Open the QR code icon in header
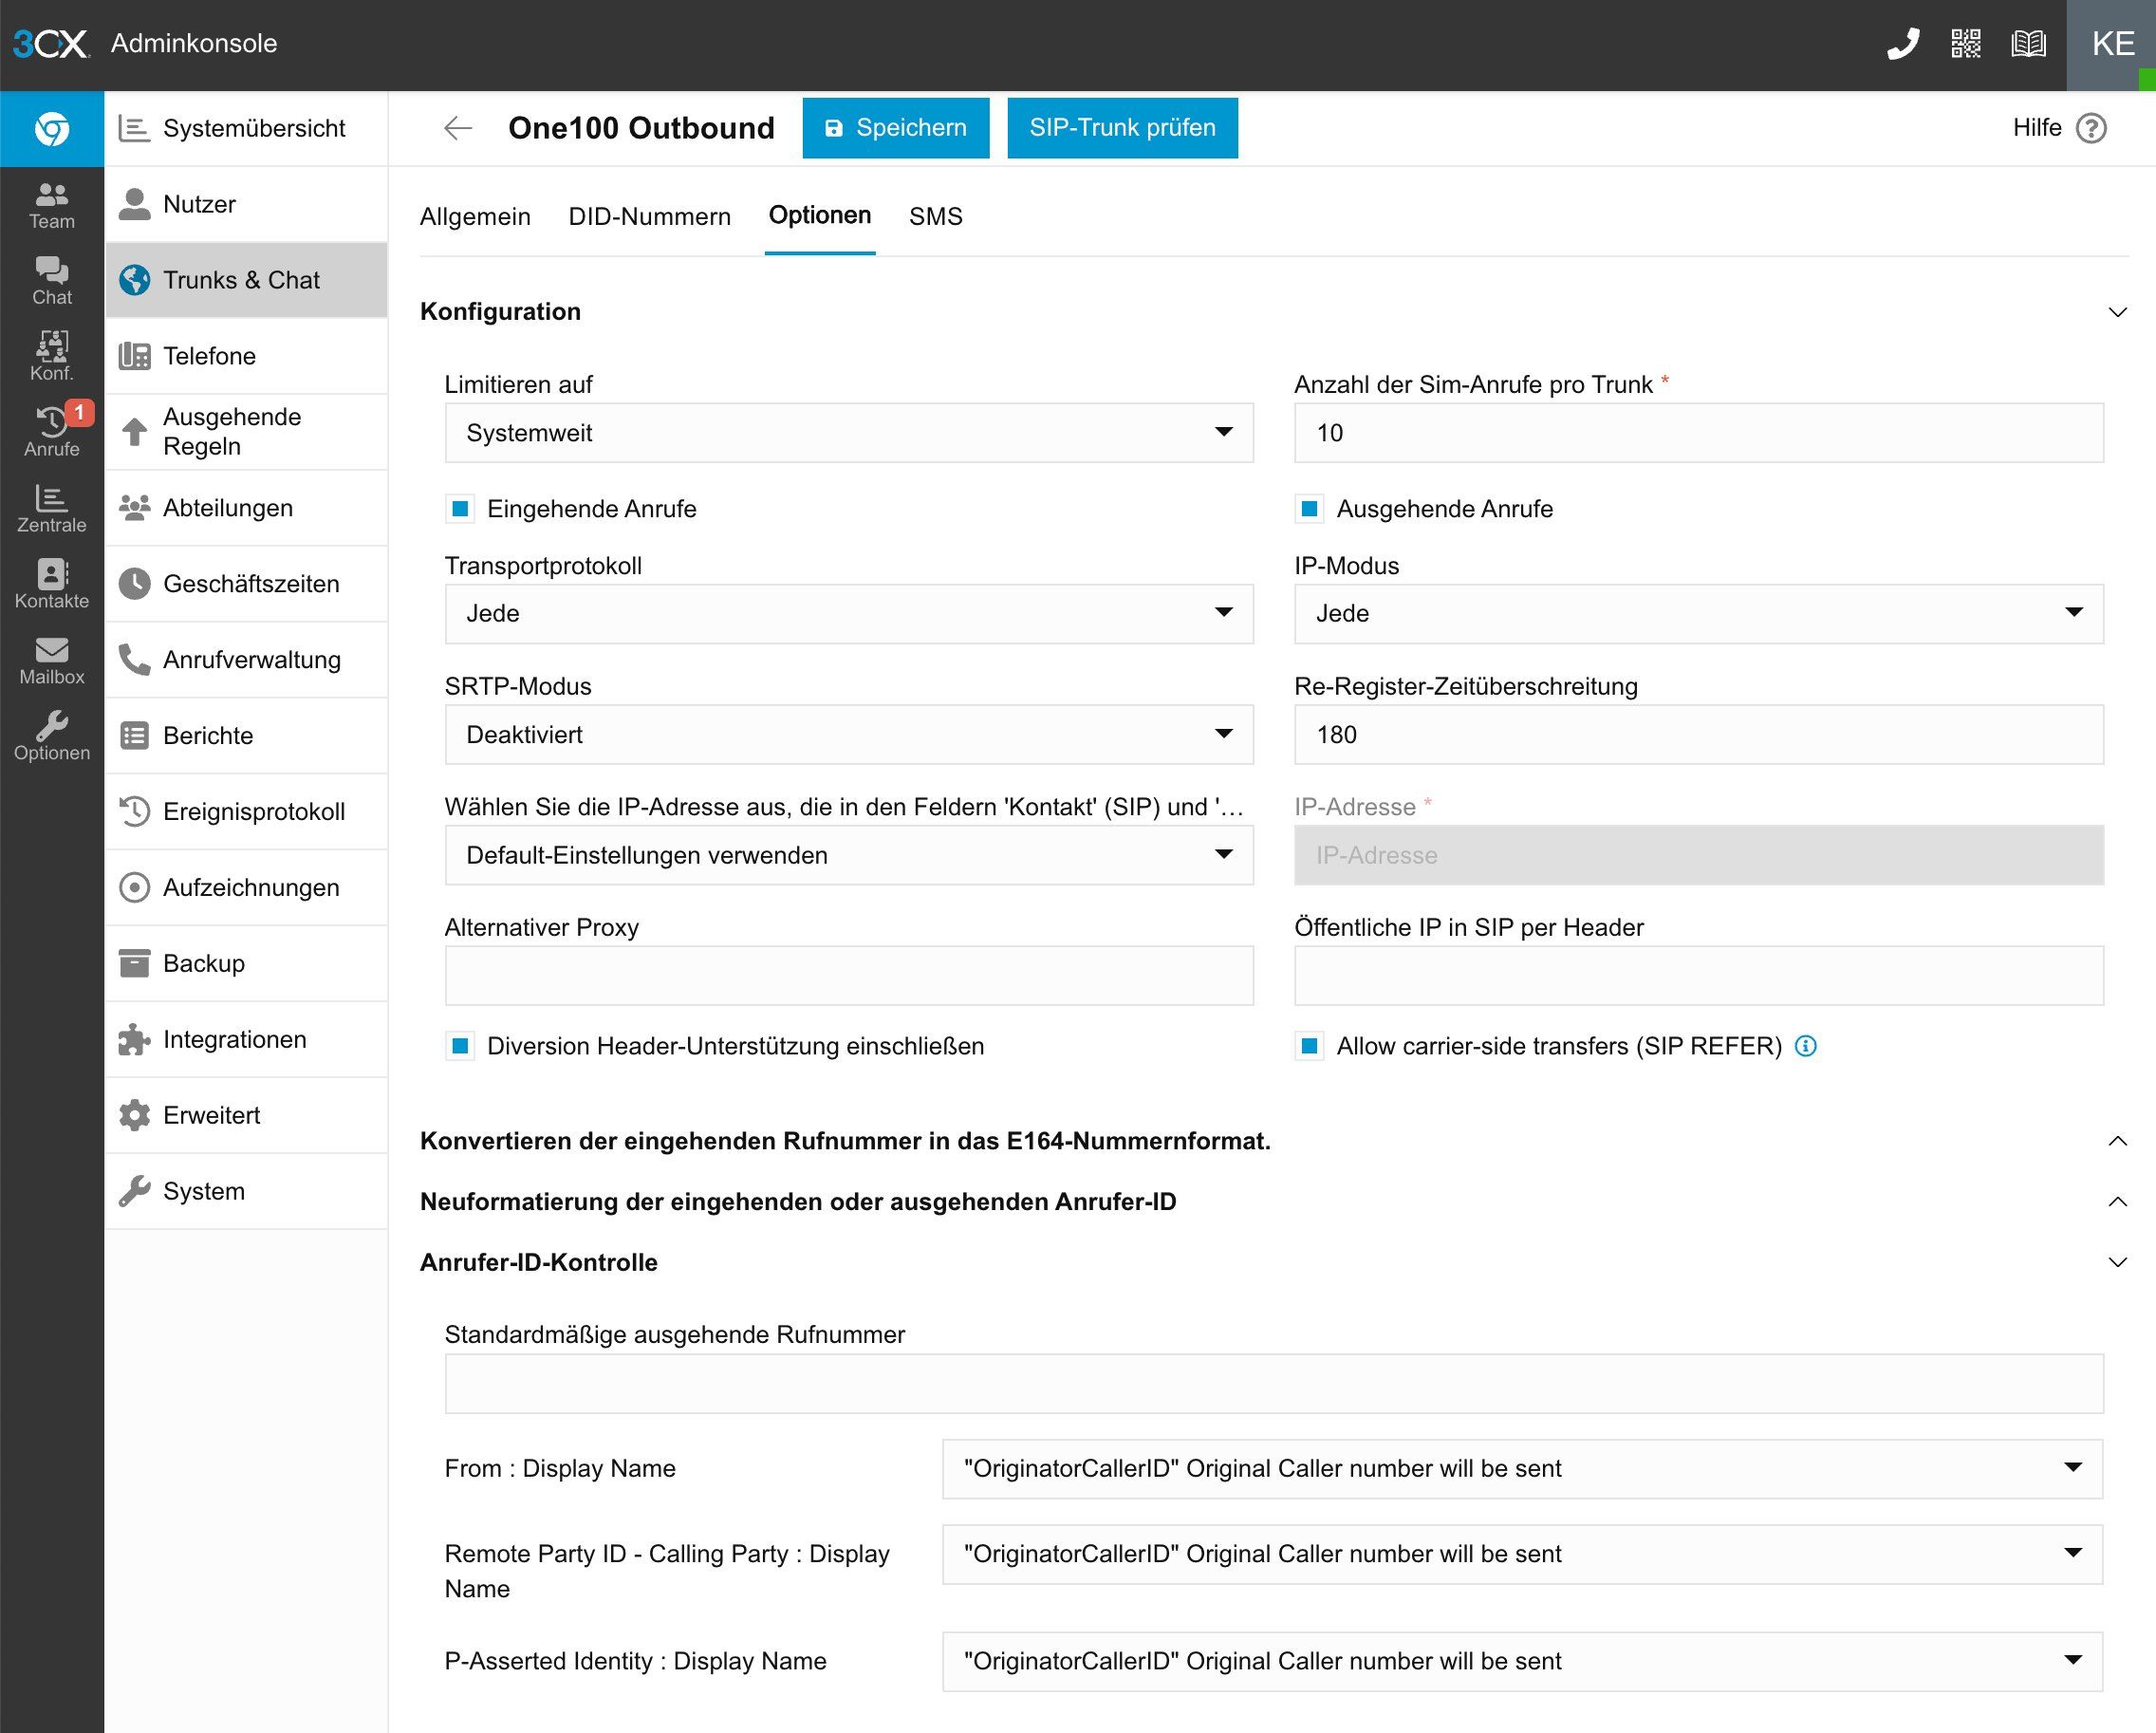Screen dimensions: 2156x1733 pos(1966,44)
